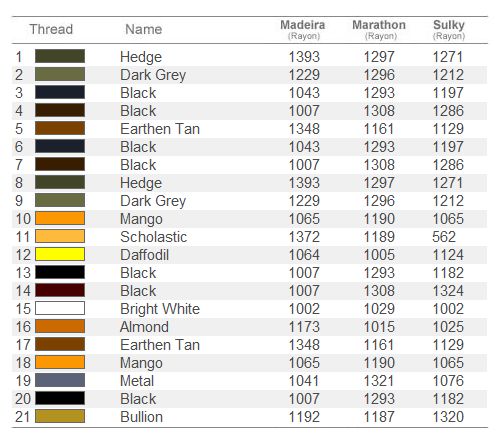Select the Earthen Tan name in row 5
Viewport: 500px width, 438px height.
click(160, 129)
